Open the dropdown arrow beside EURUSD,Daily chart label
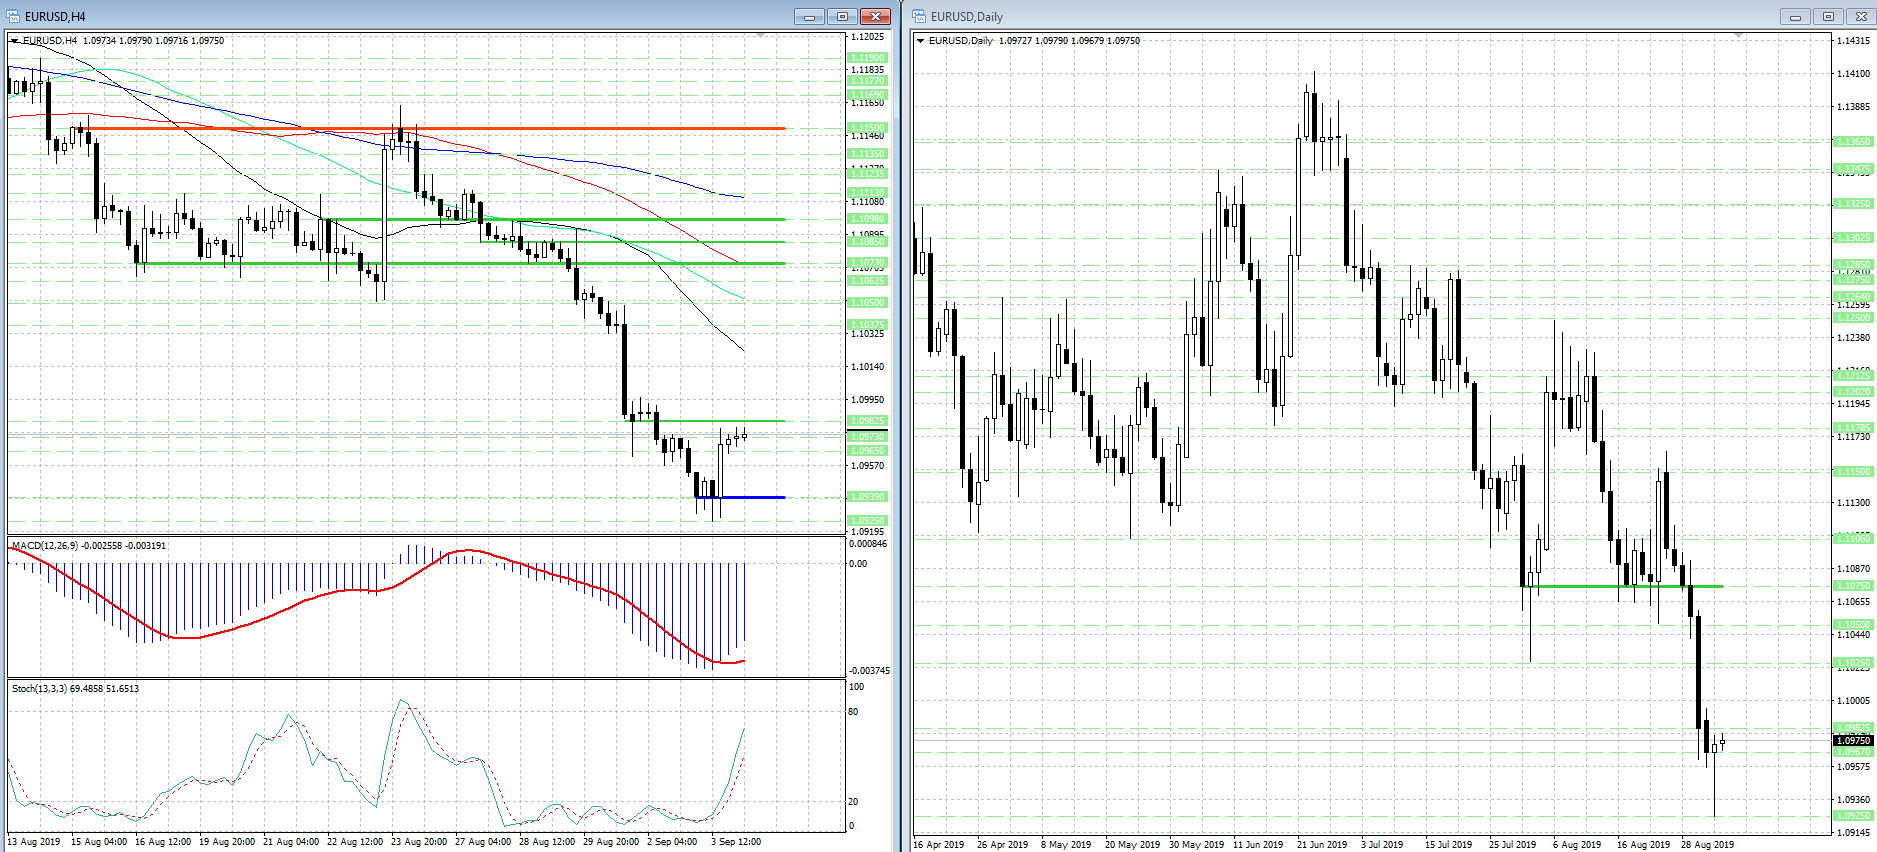 (921, 41)
